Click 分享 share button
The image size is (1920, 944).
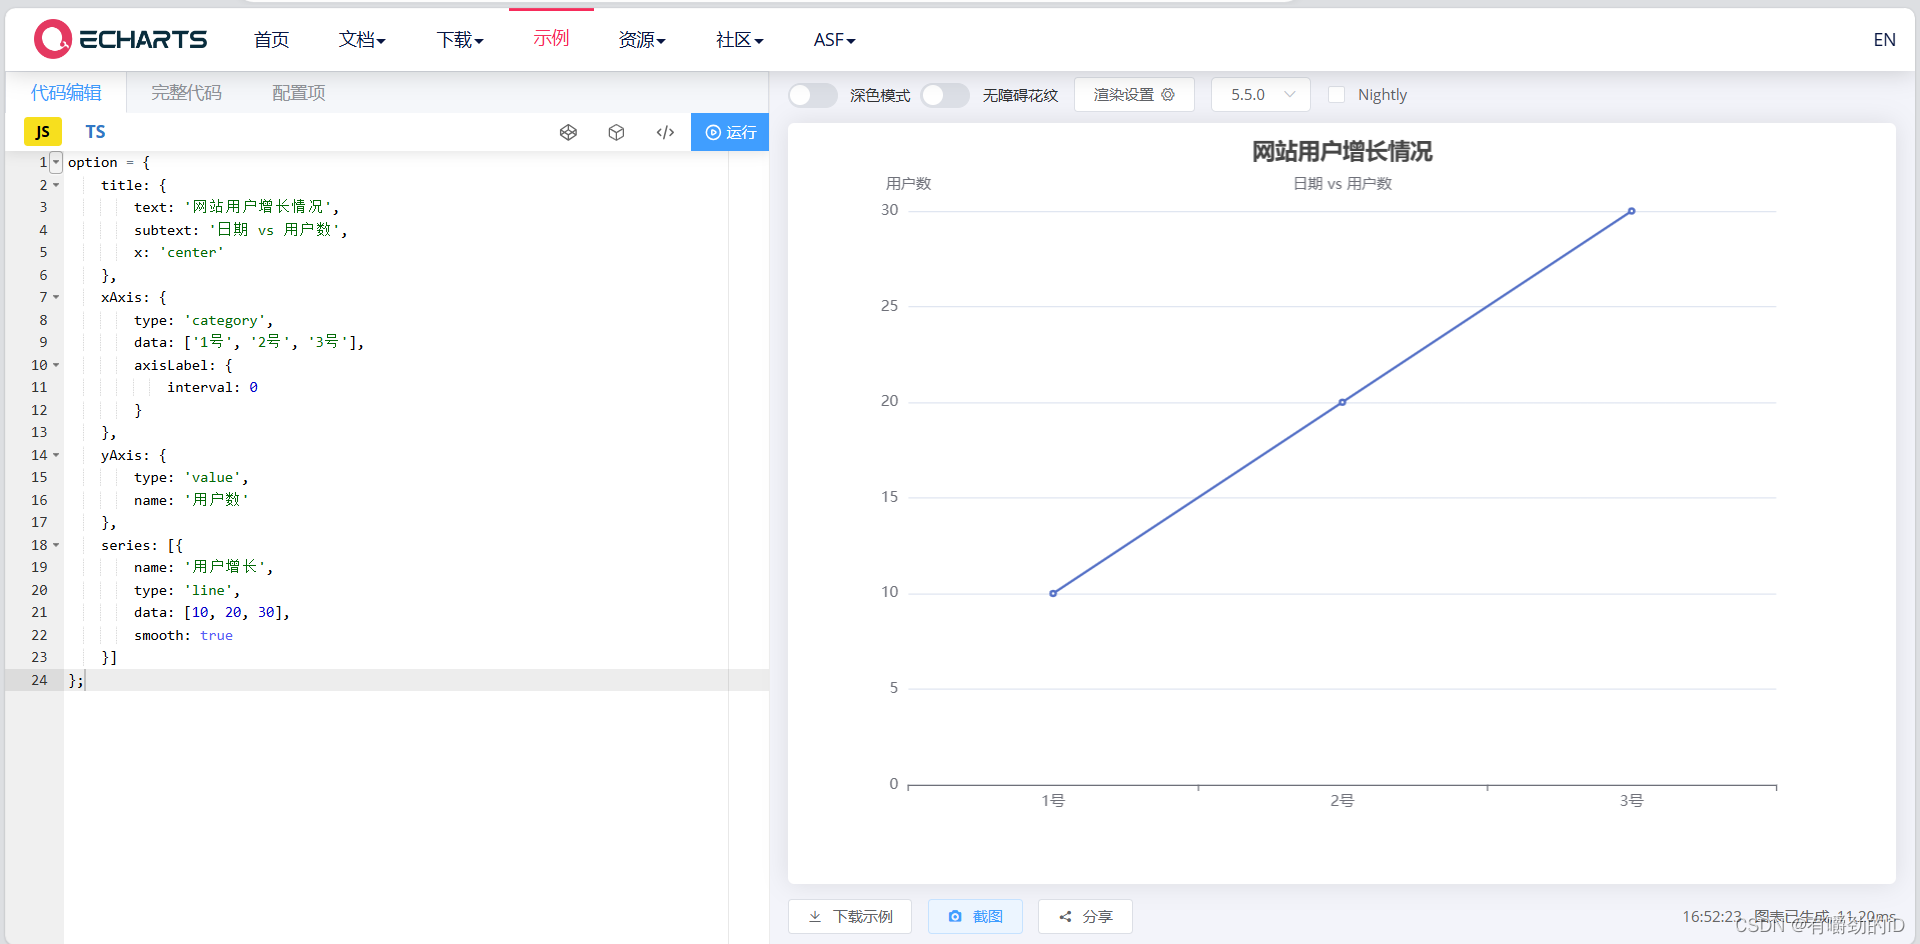1085,916
